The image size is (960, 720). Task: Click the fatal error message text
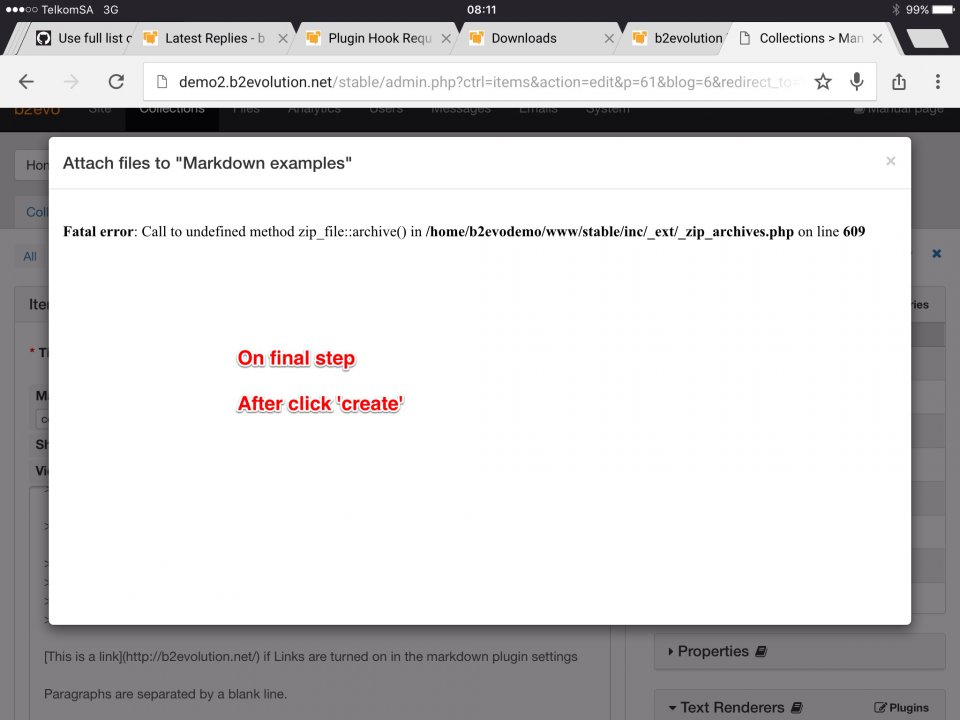464,231
